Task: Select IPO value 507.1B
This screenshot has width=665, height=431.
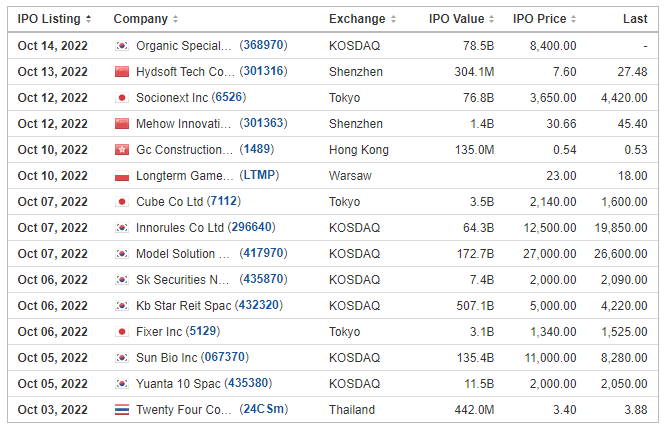Action: (x=475, y=305)
